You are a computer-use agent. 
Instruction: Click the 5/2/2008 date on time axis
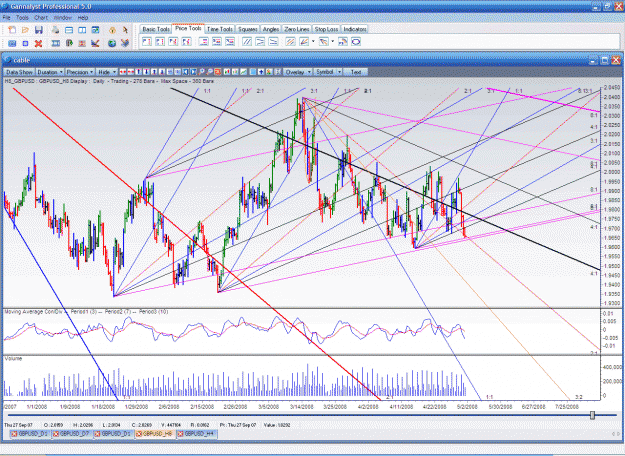pyautogui.click(x=467, y=407)
